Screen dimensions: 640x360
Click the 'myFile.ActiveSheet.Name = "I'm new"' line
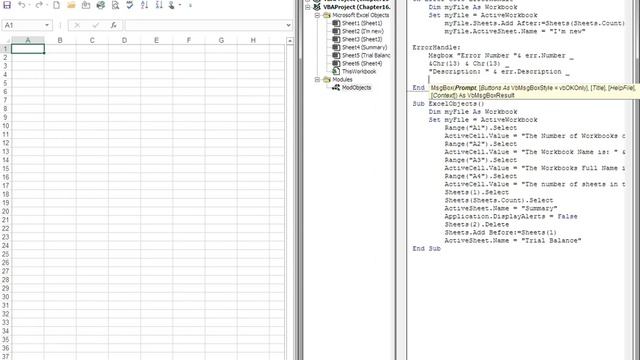(515, 31)
